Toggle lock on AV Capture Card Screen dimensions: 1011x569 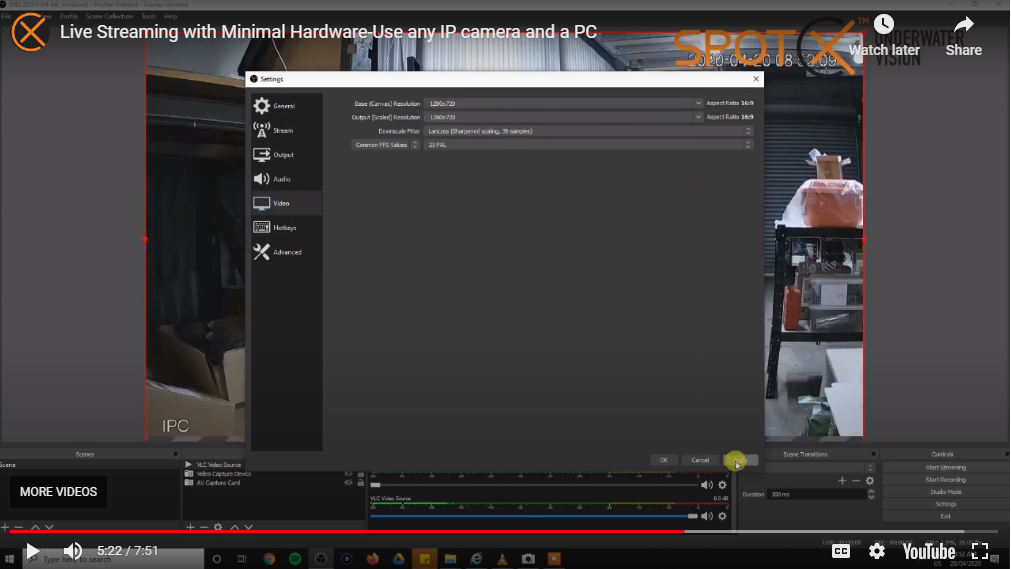360,483
